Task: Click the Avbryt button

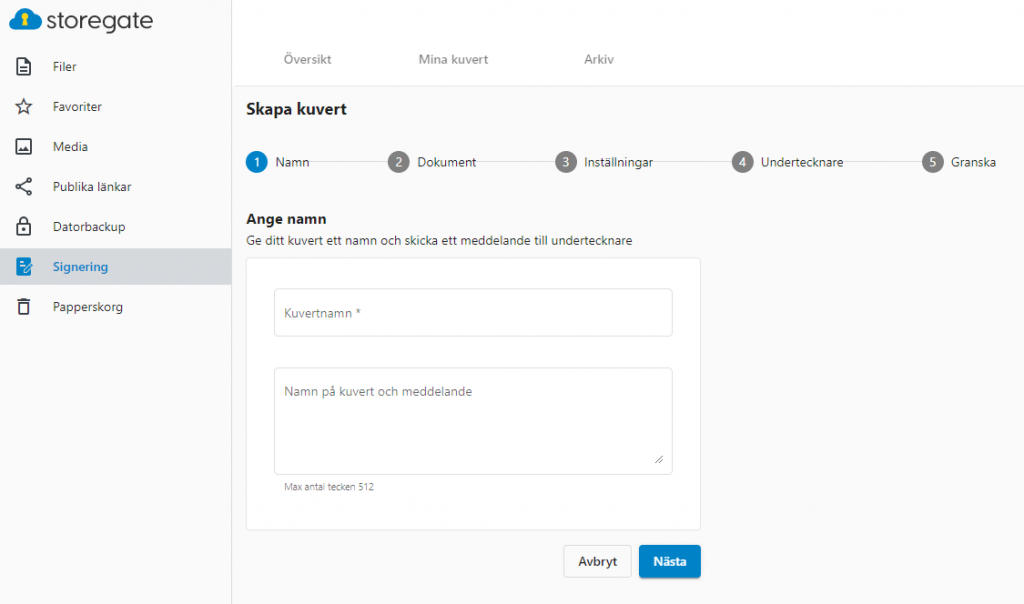Action: coord(598,562)
